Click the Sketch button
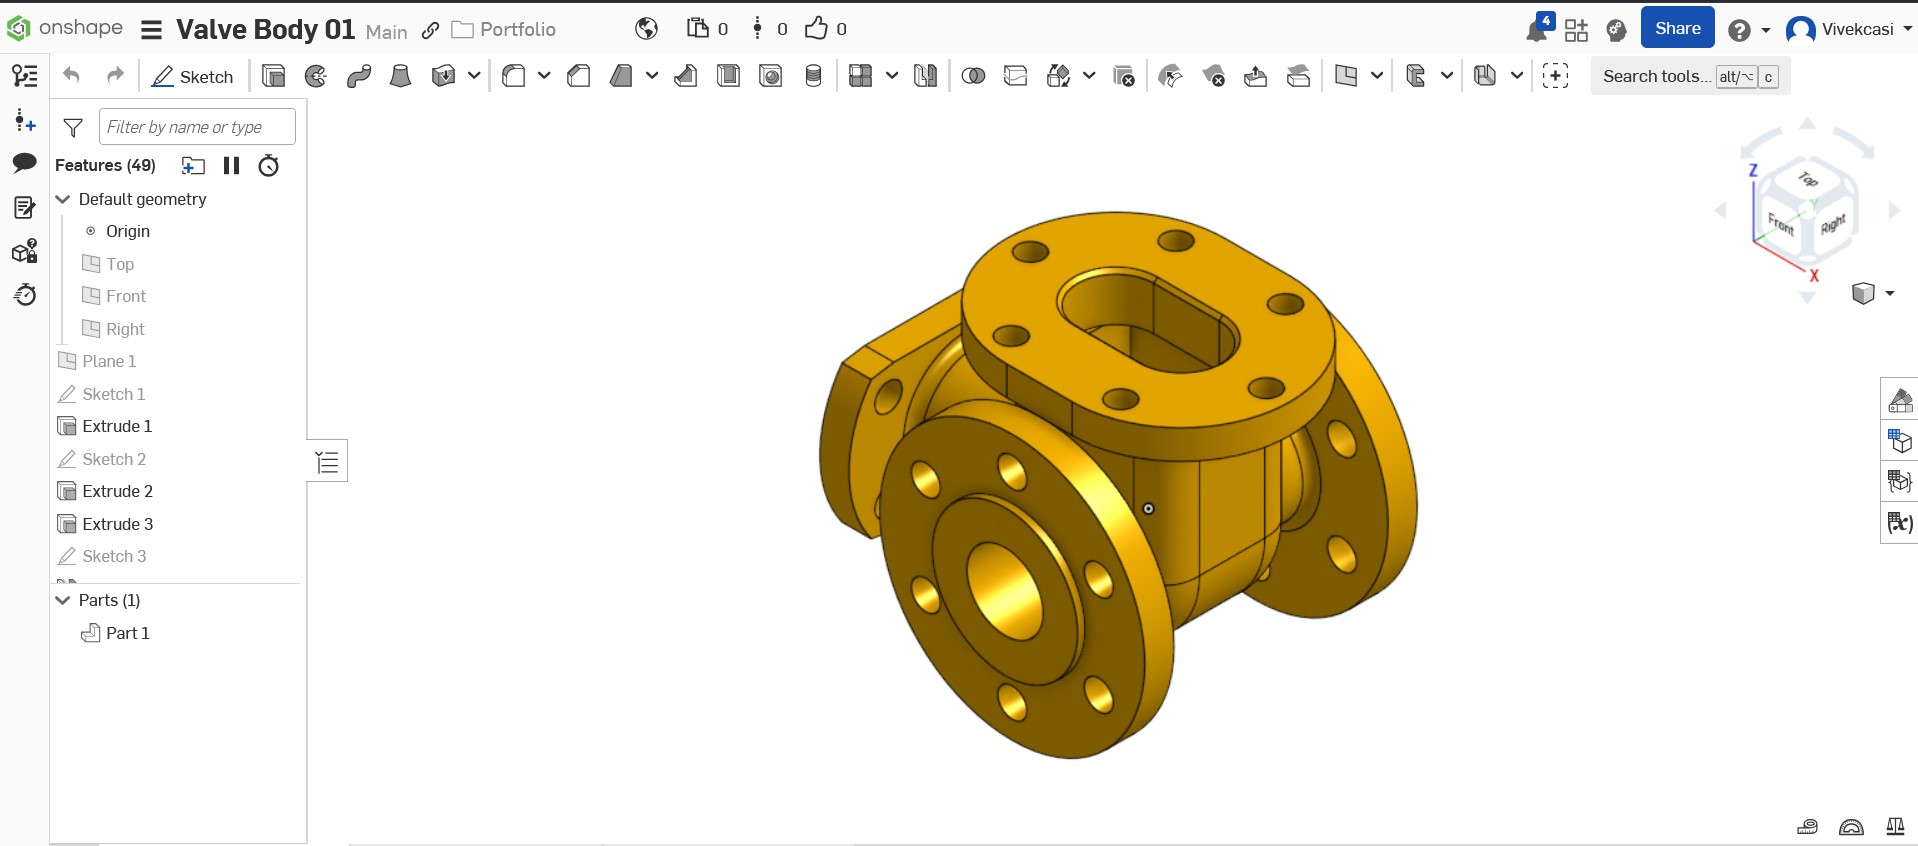The width and height of the screenshot is (1918, 846). tap(192, 77)
